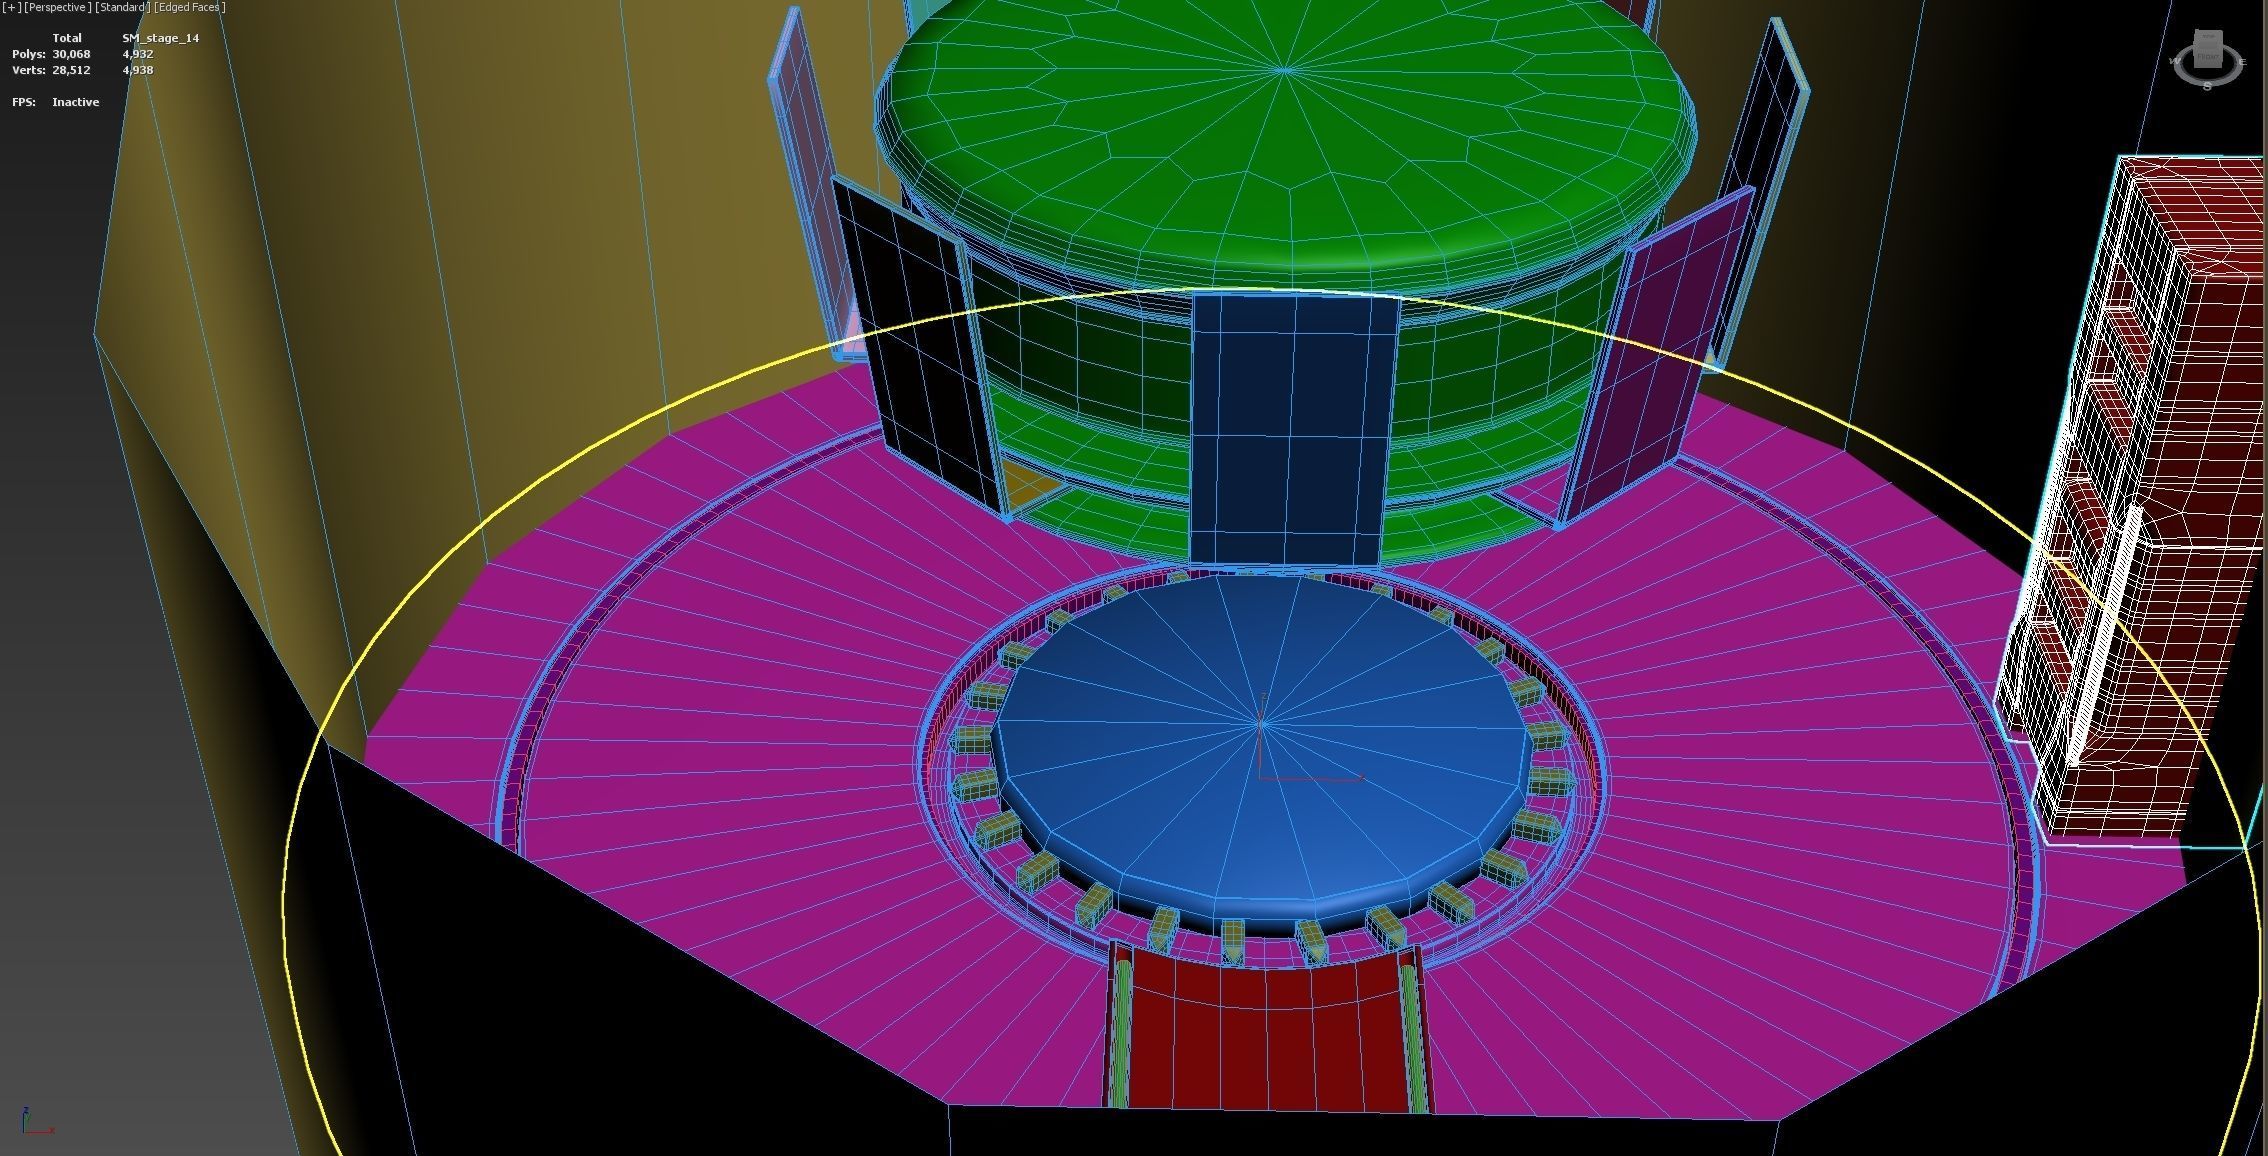Viewport: 2268px width, 1156px height.
Task: Click the W compass letter on ViewCube
Action: tap(2175, 61)
